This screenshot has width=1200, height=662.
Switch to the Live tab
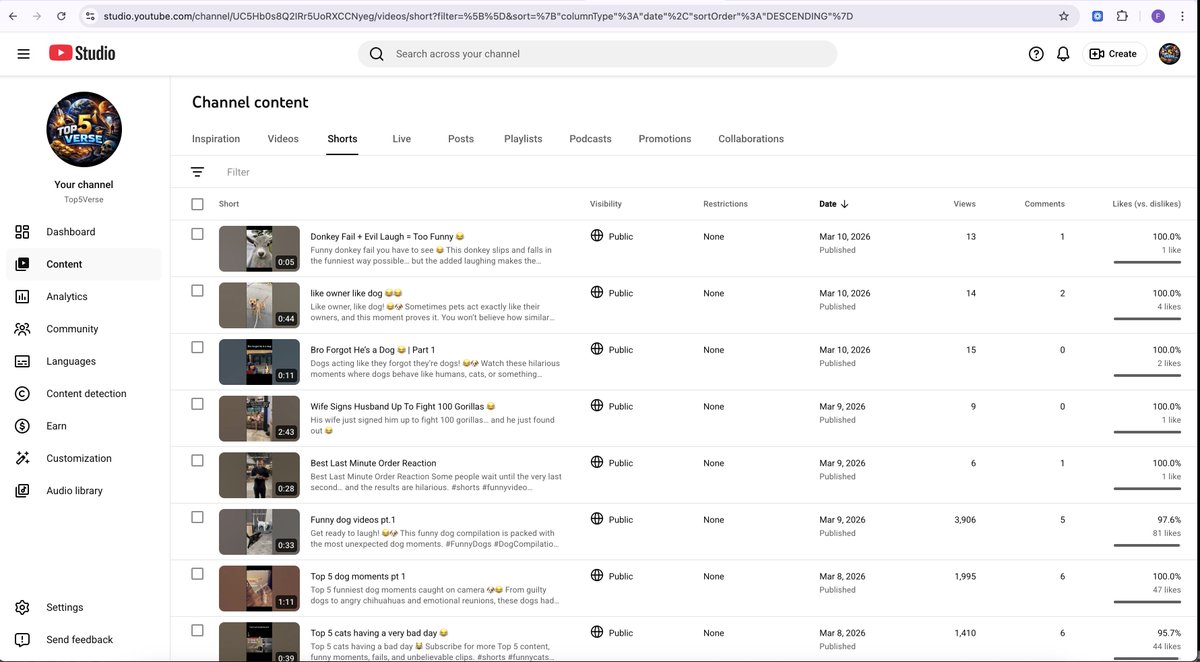402,139
